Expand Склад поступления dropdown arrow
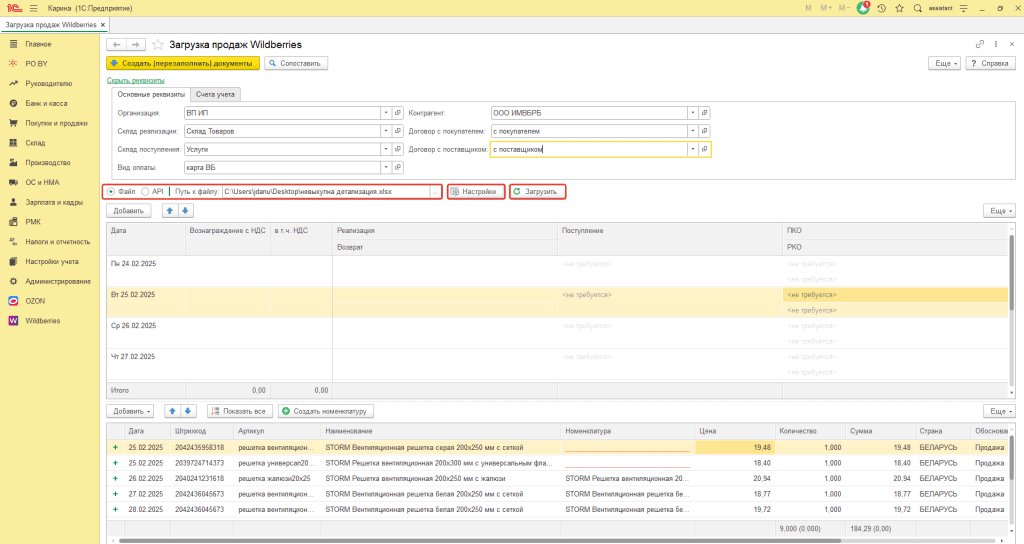This screenshot has width=1024, height=544. pos(386,150)
